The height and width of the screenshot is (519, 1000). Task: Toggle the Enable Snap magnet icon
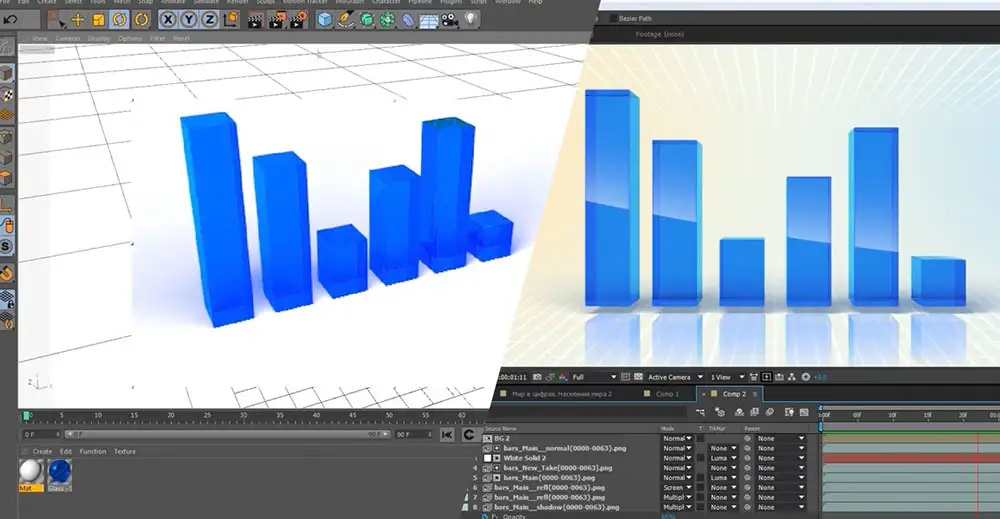[6, 274]
